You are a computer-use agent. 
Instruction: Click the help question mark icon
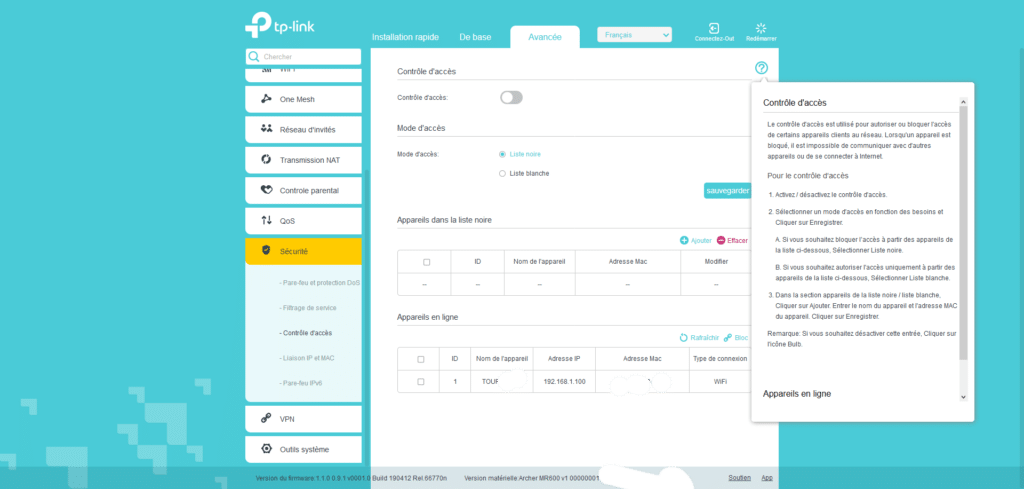761,68
